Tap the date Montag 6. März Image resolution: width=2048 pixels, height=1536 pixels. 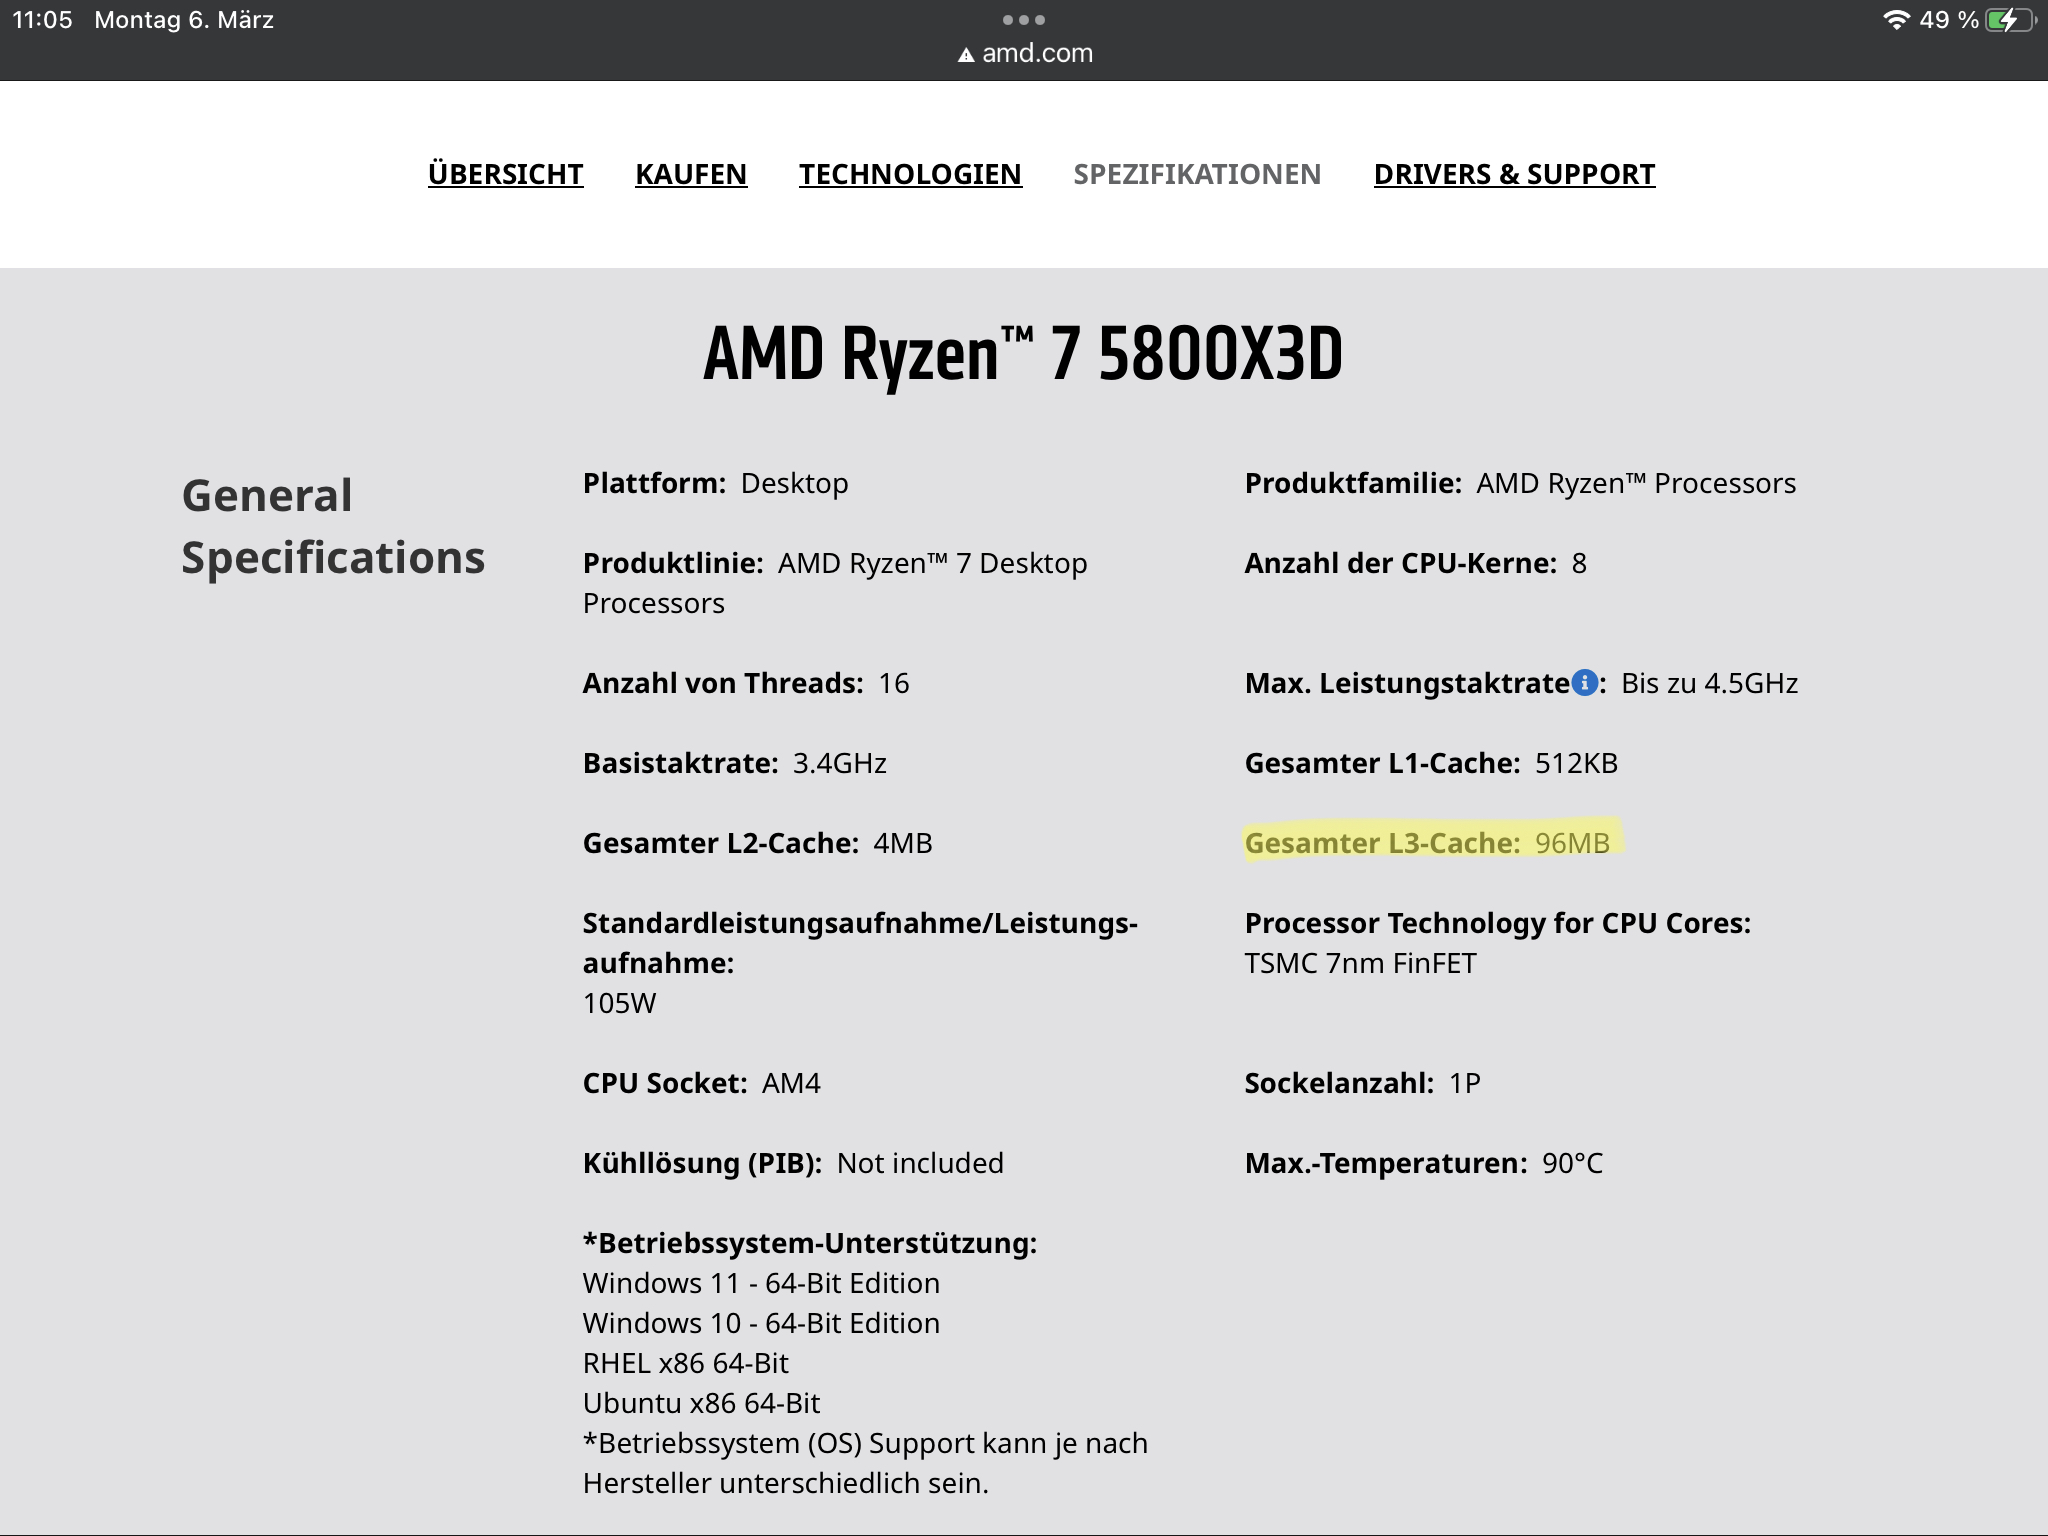click(184, 20)
